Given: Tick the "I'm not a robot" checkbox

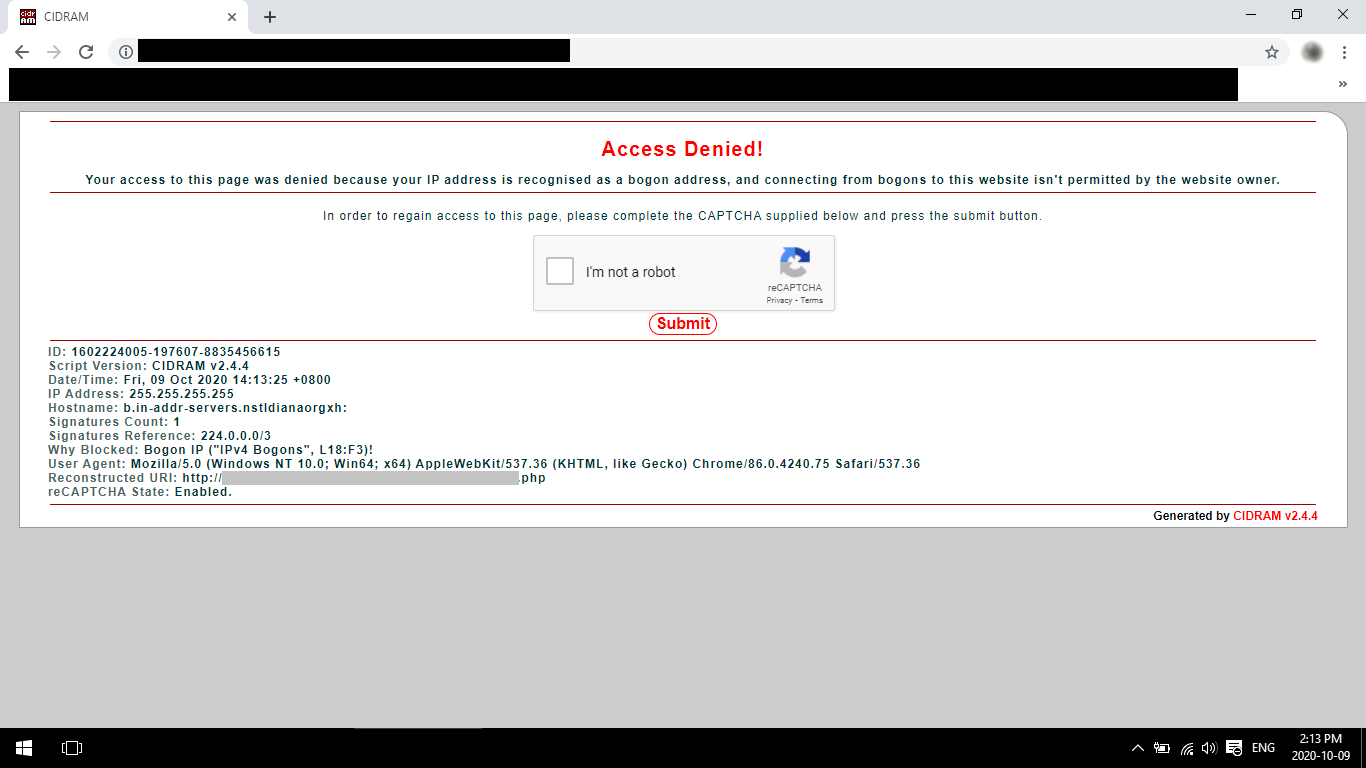Looking at the screenshot, I should coord(560,271).
